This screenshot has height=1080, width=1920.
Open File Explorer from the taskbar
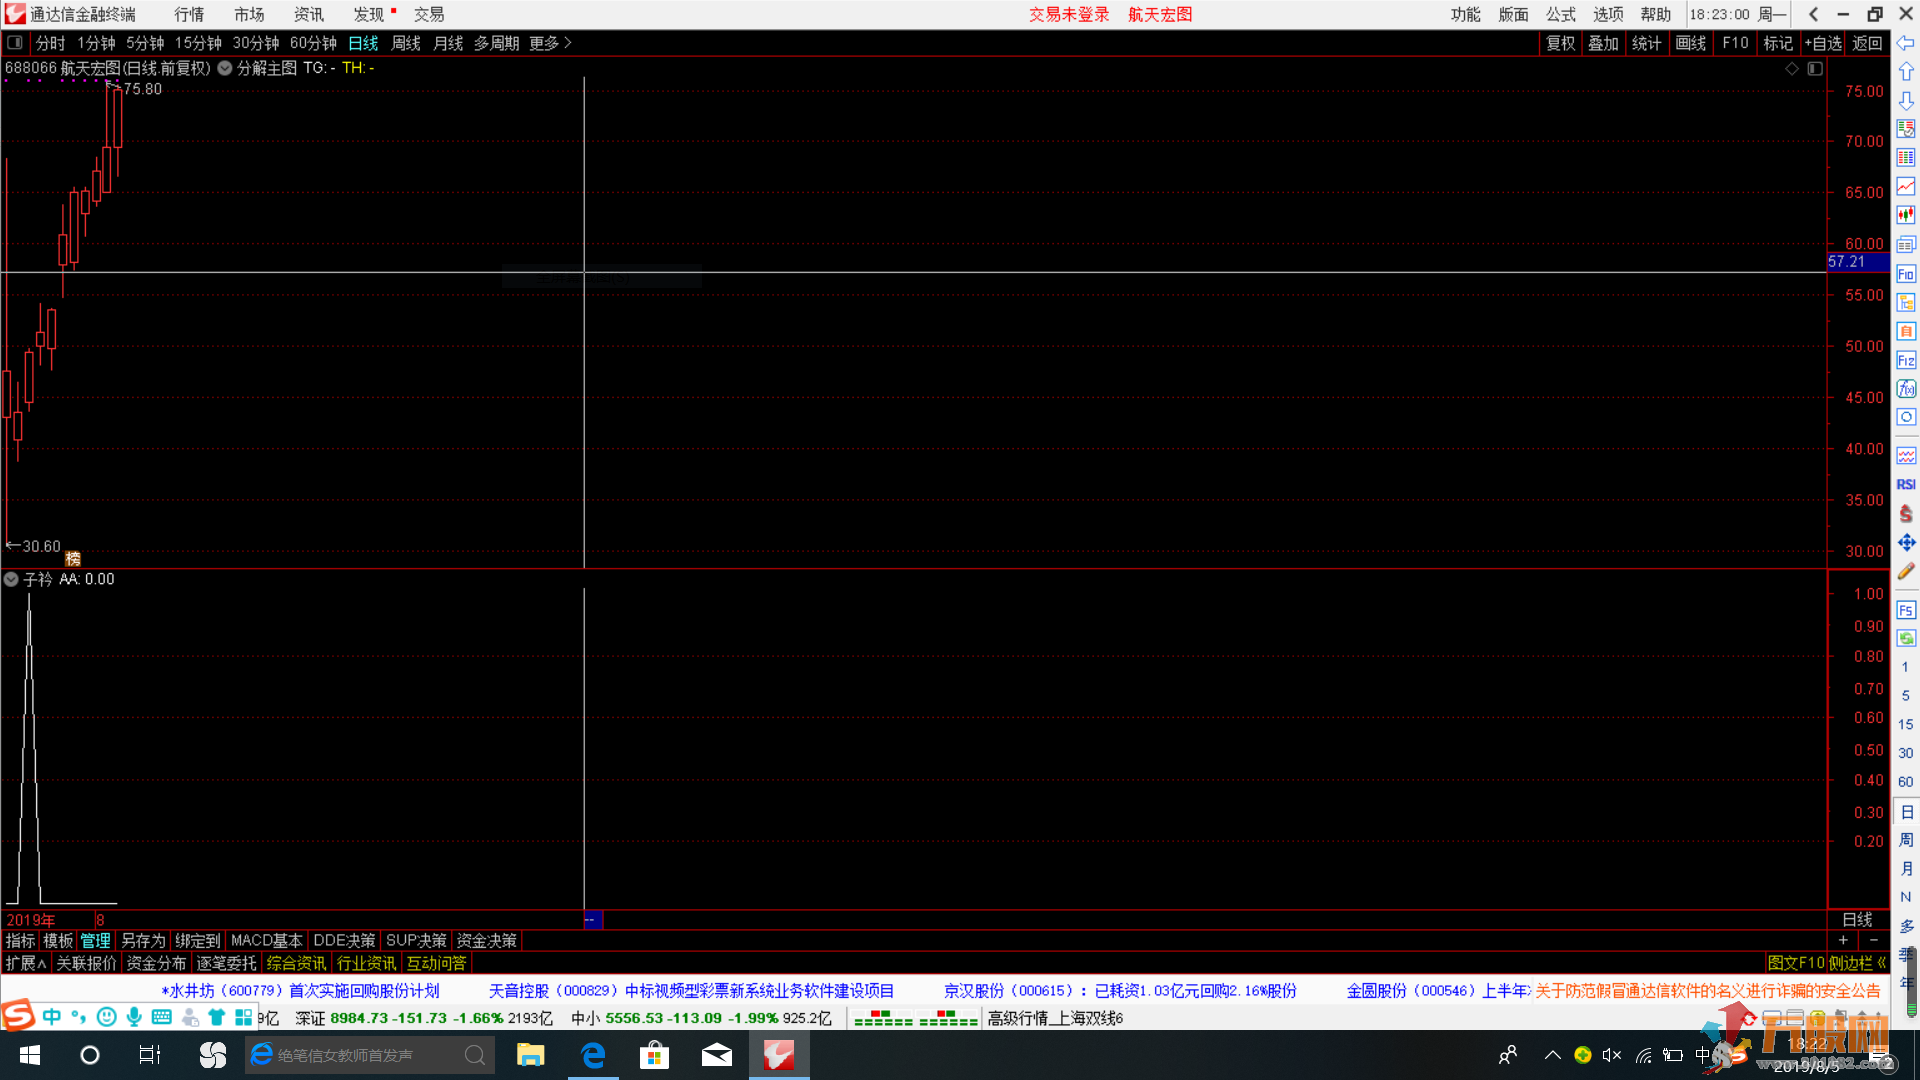pos(530,1055)
